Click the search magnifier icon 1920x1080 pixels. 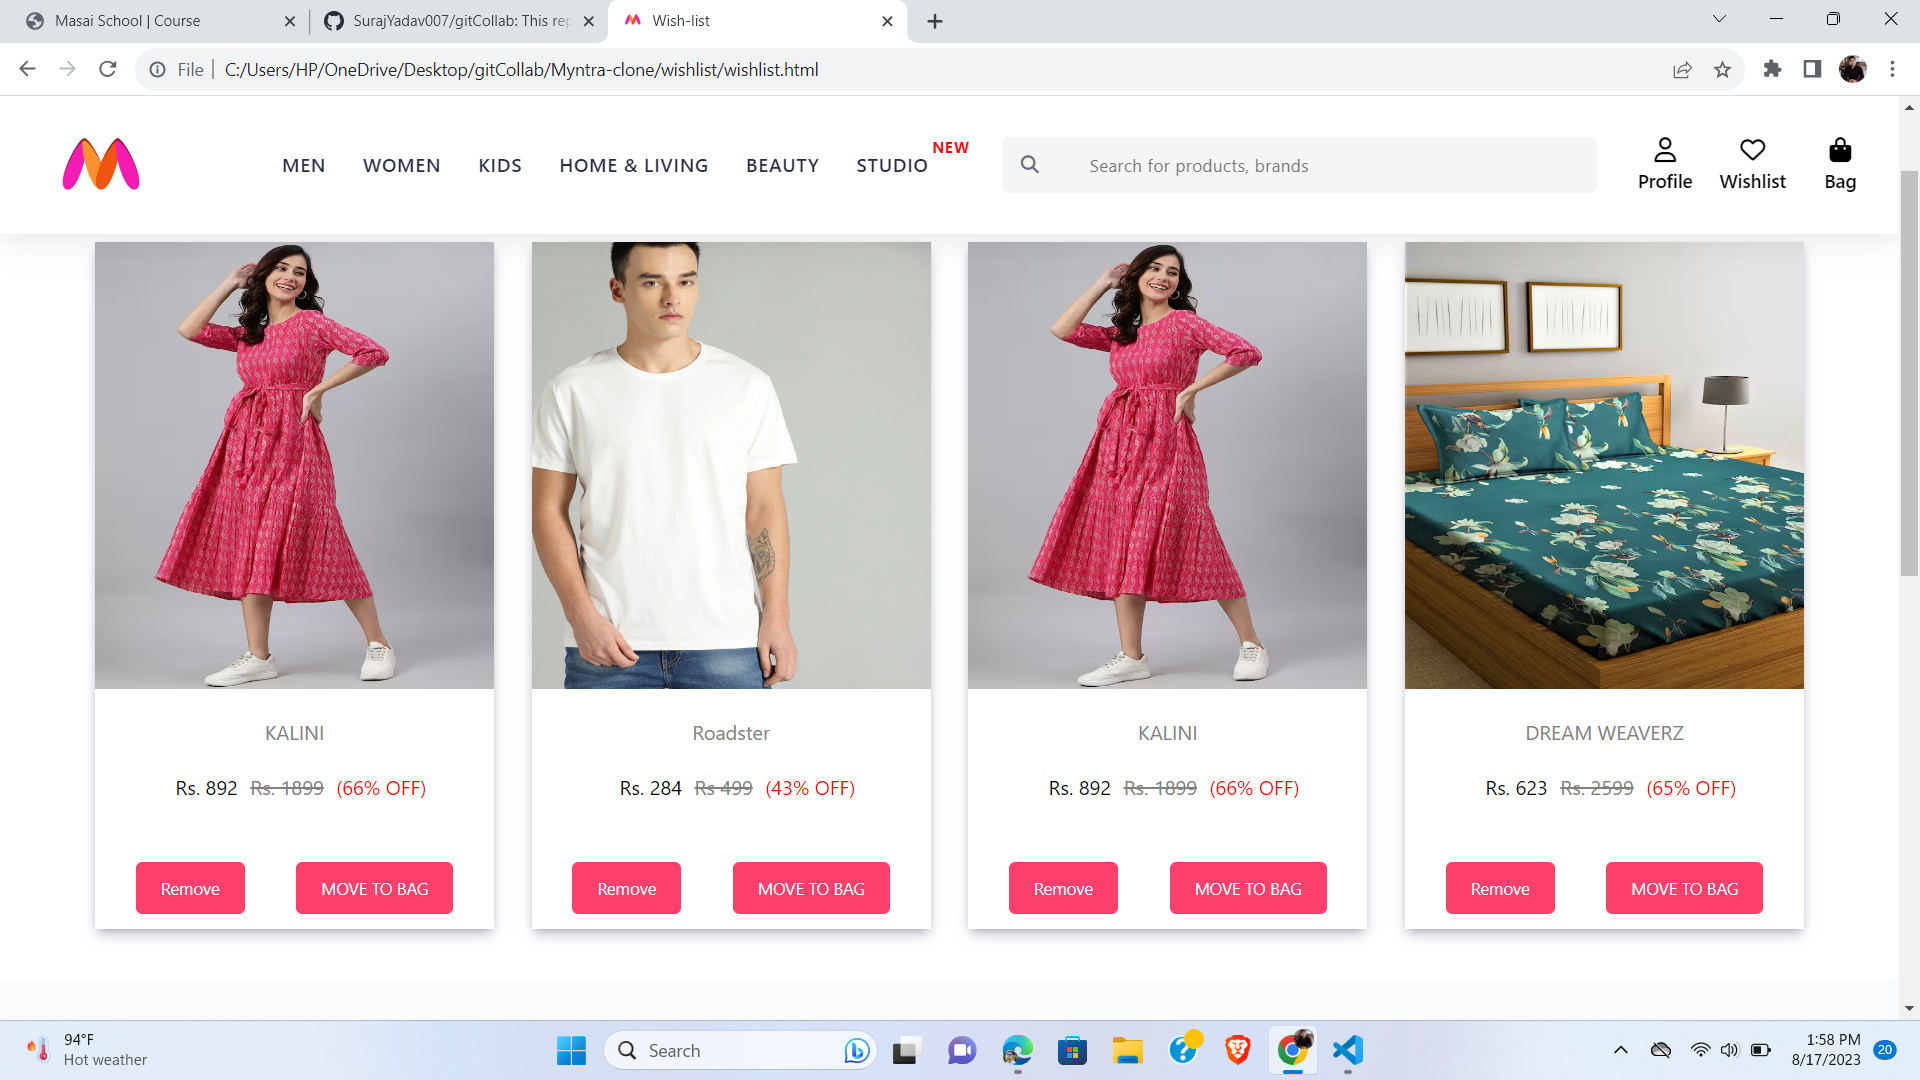1030,164
